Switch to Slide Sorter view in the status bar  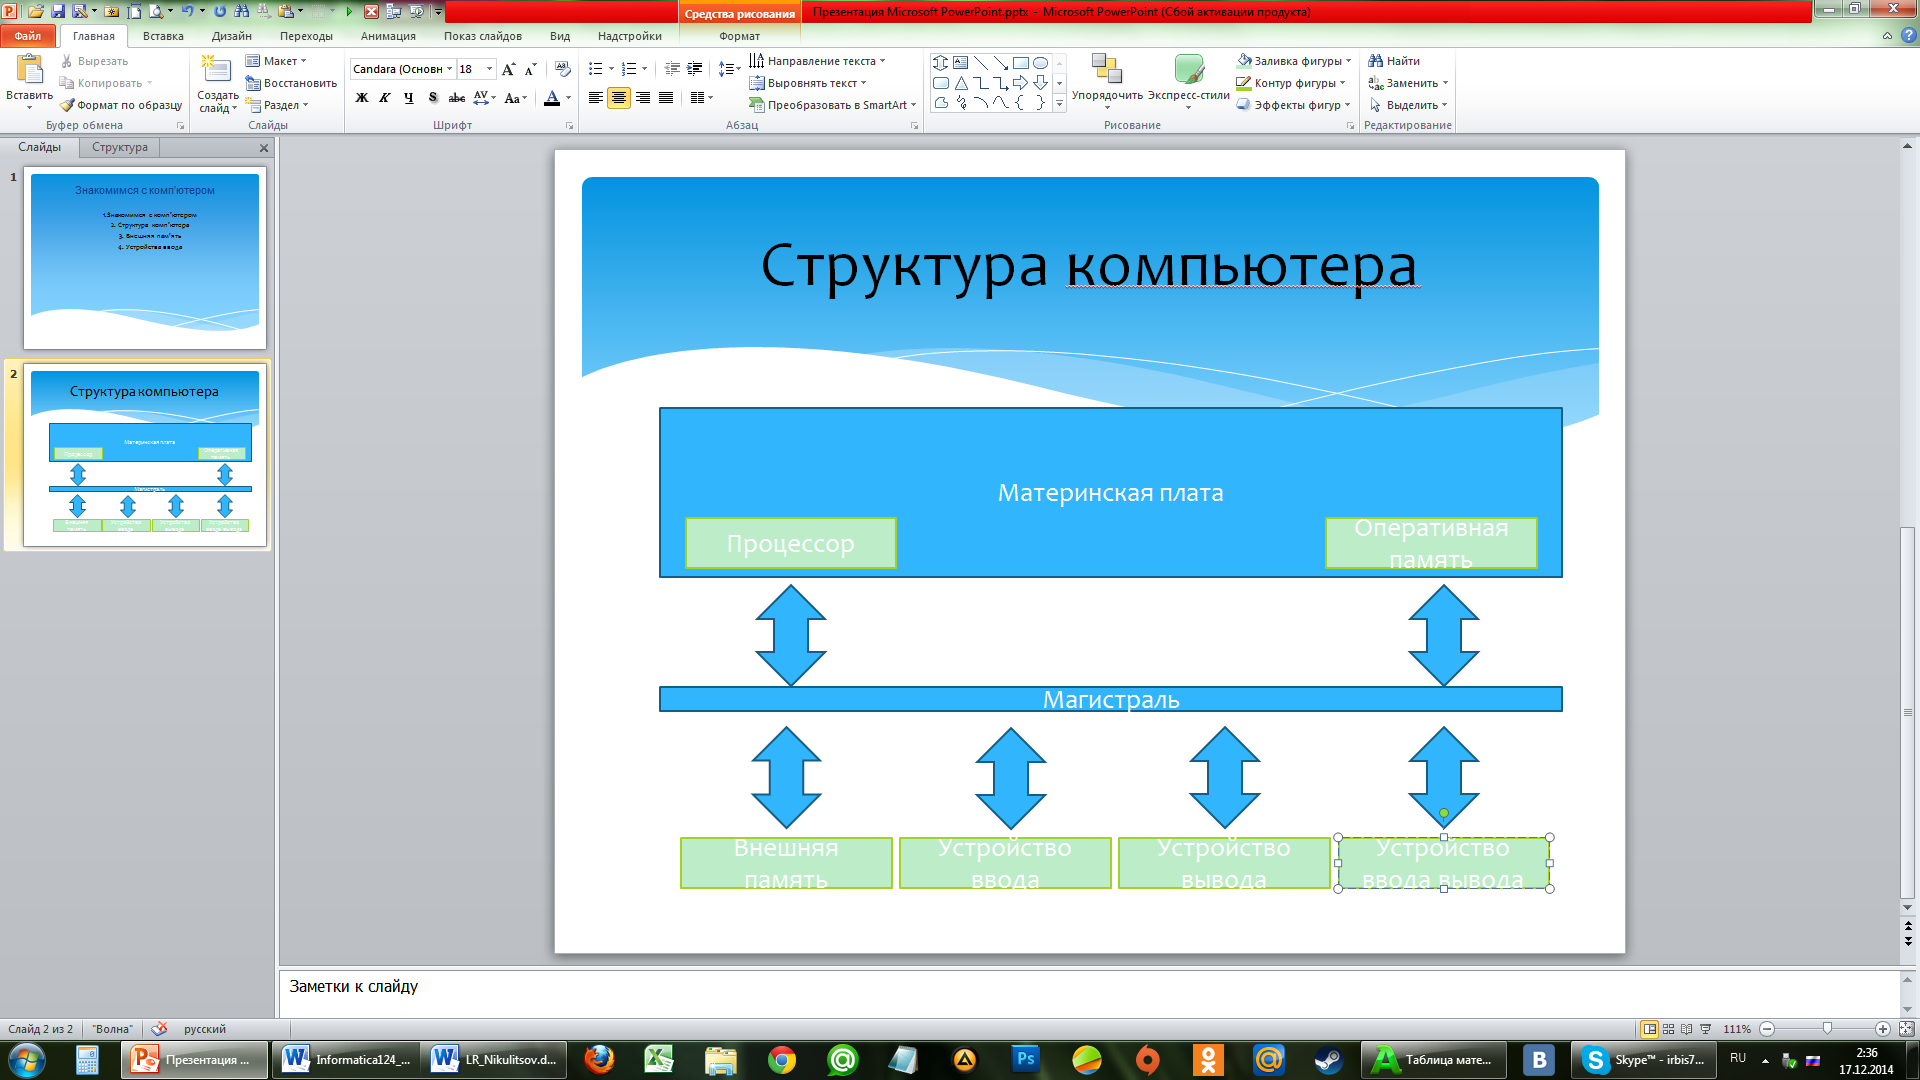(1668, 1029)
